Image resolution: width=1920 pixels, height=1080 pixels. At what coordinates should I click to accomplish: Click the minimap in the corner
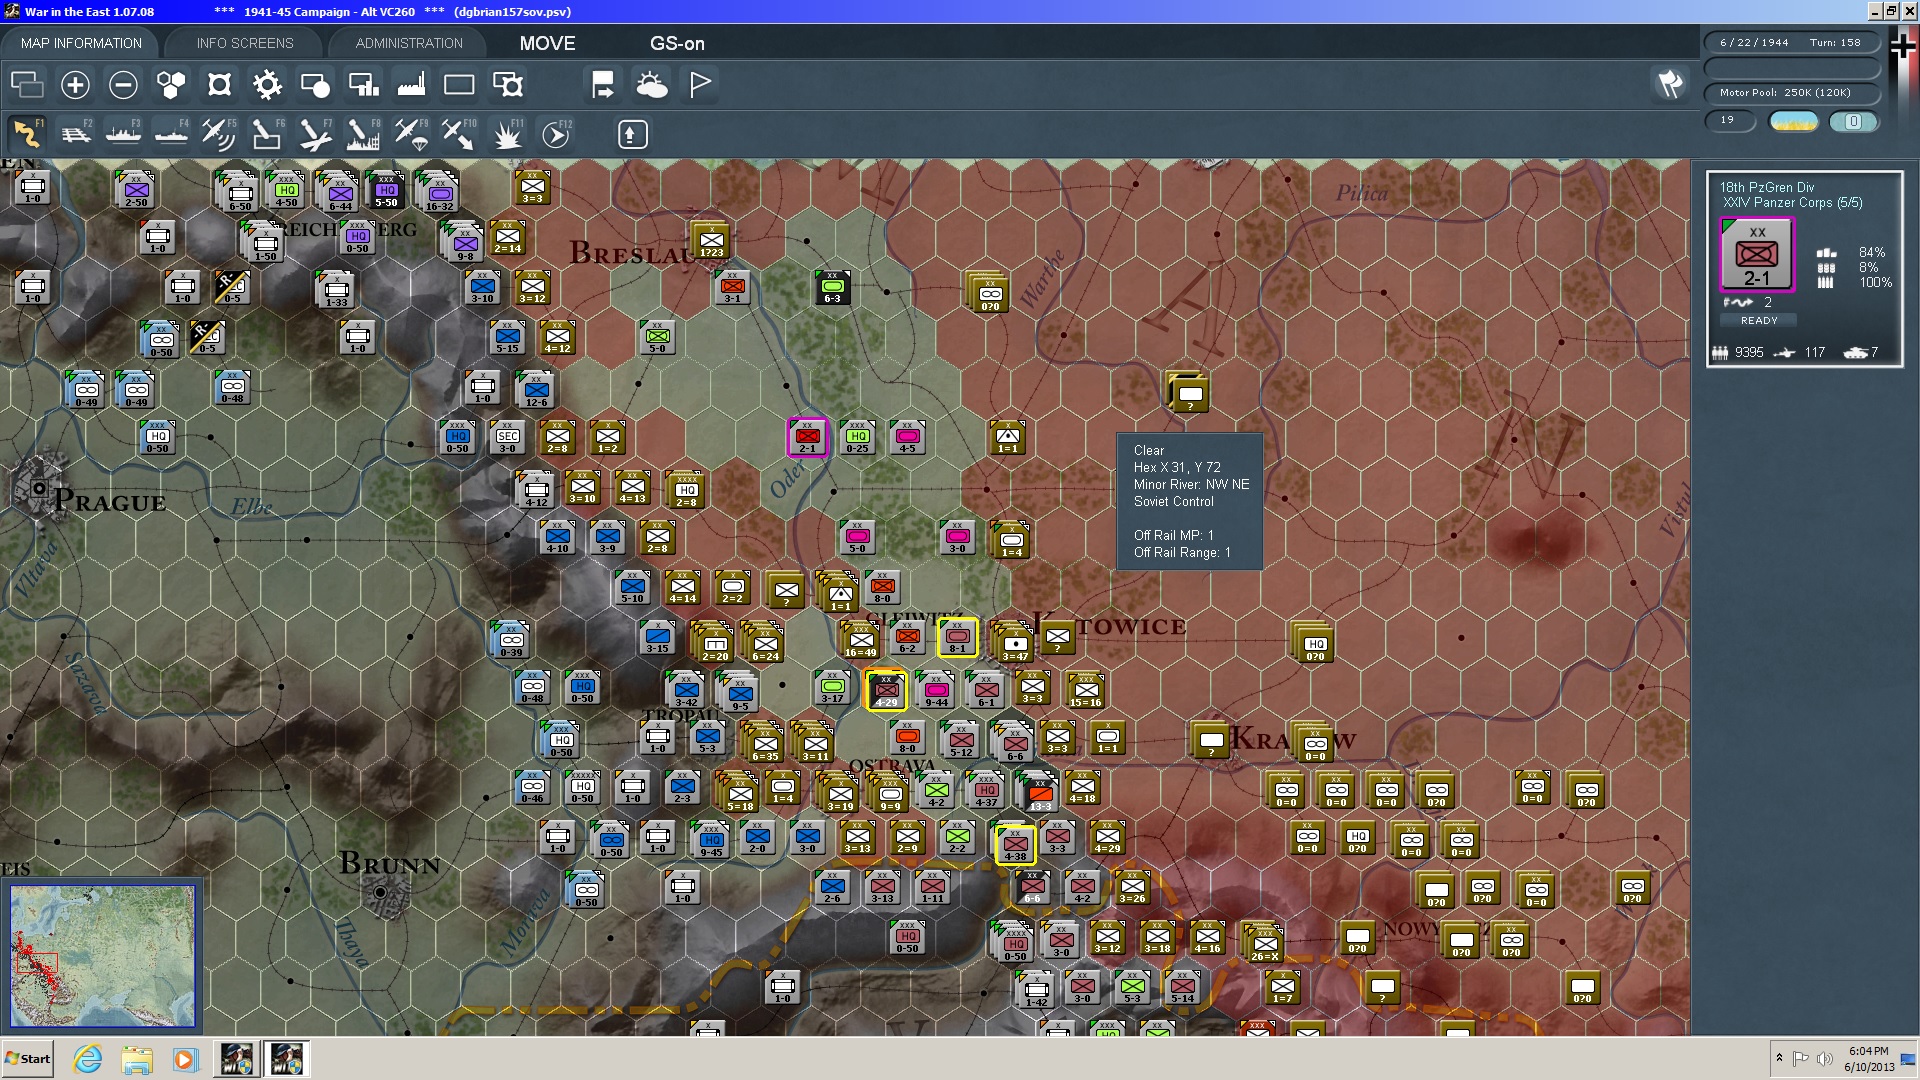click(x=103, y=955)
